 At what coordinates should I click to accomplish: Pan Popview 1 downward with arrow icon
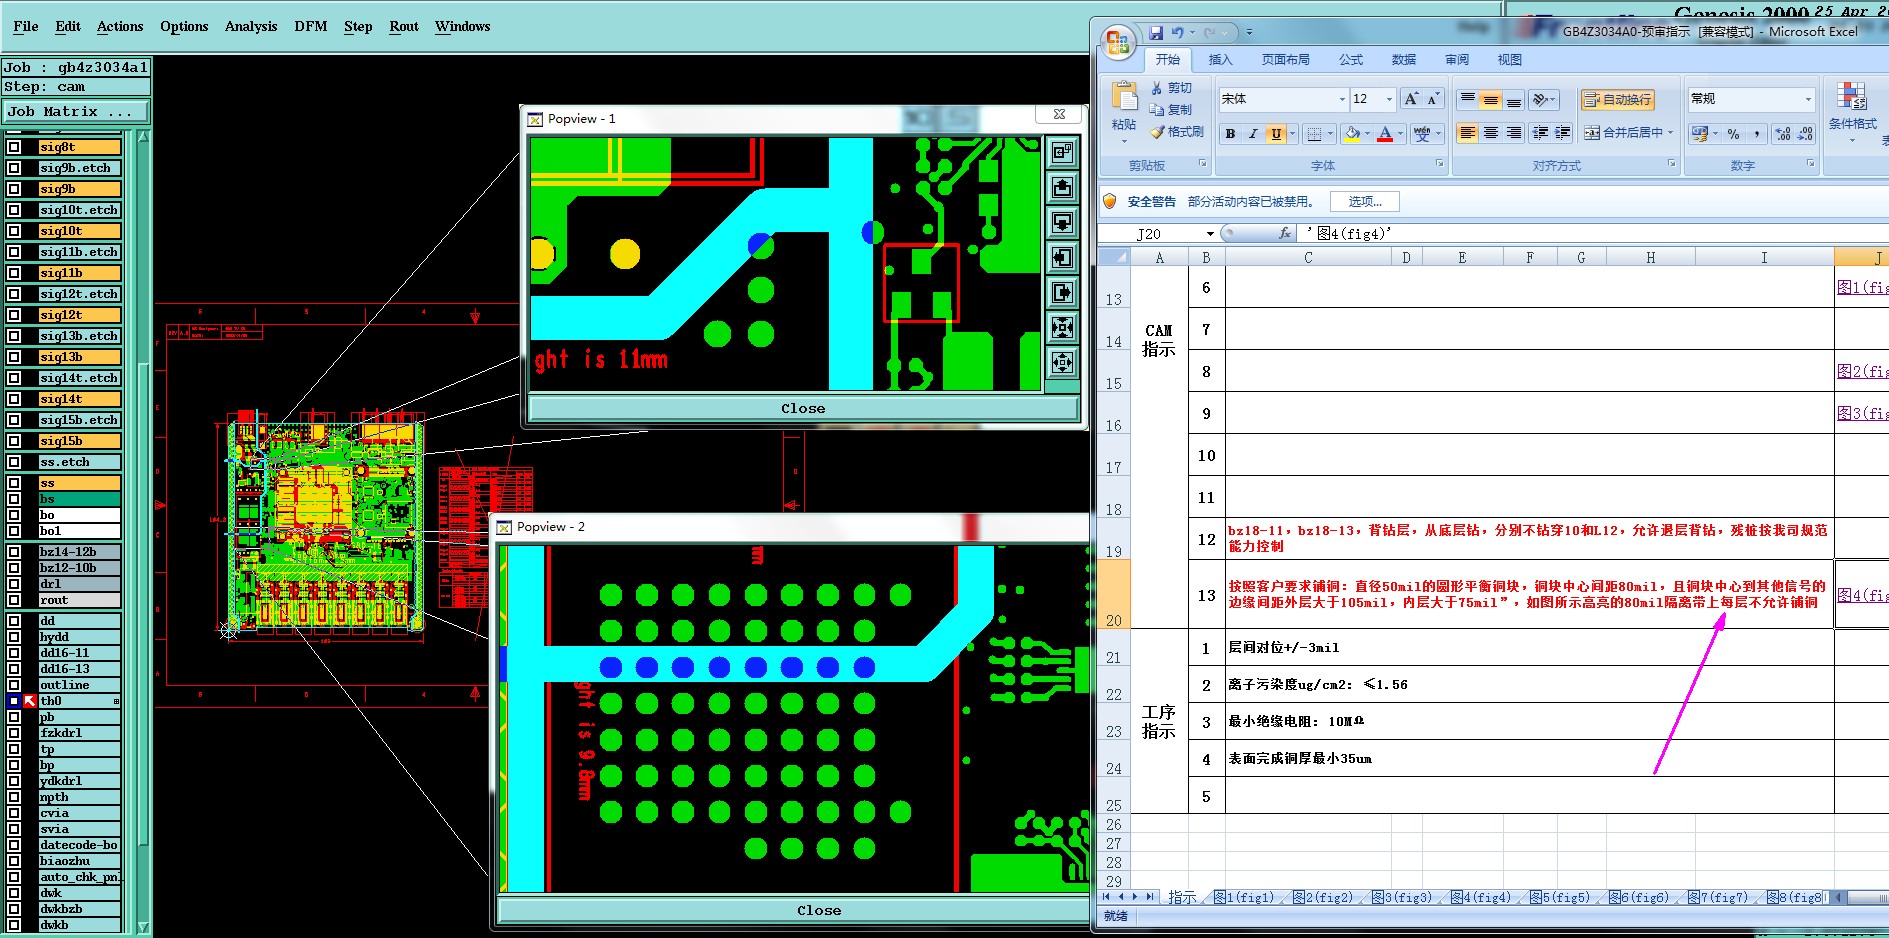coord(1062,222)
